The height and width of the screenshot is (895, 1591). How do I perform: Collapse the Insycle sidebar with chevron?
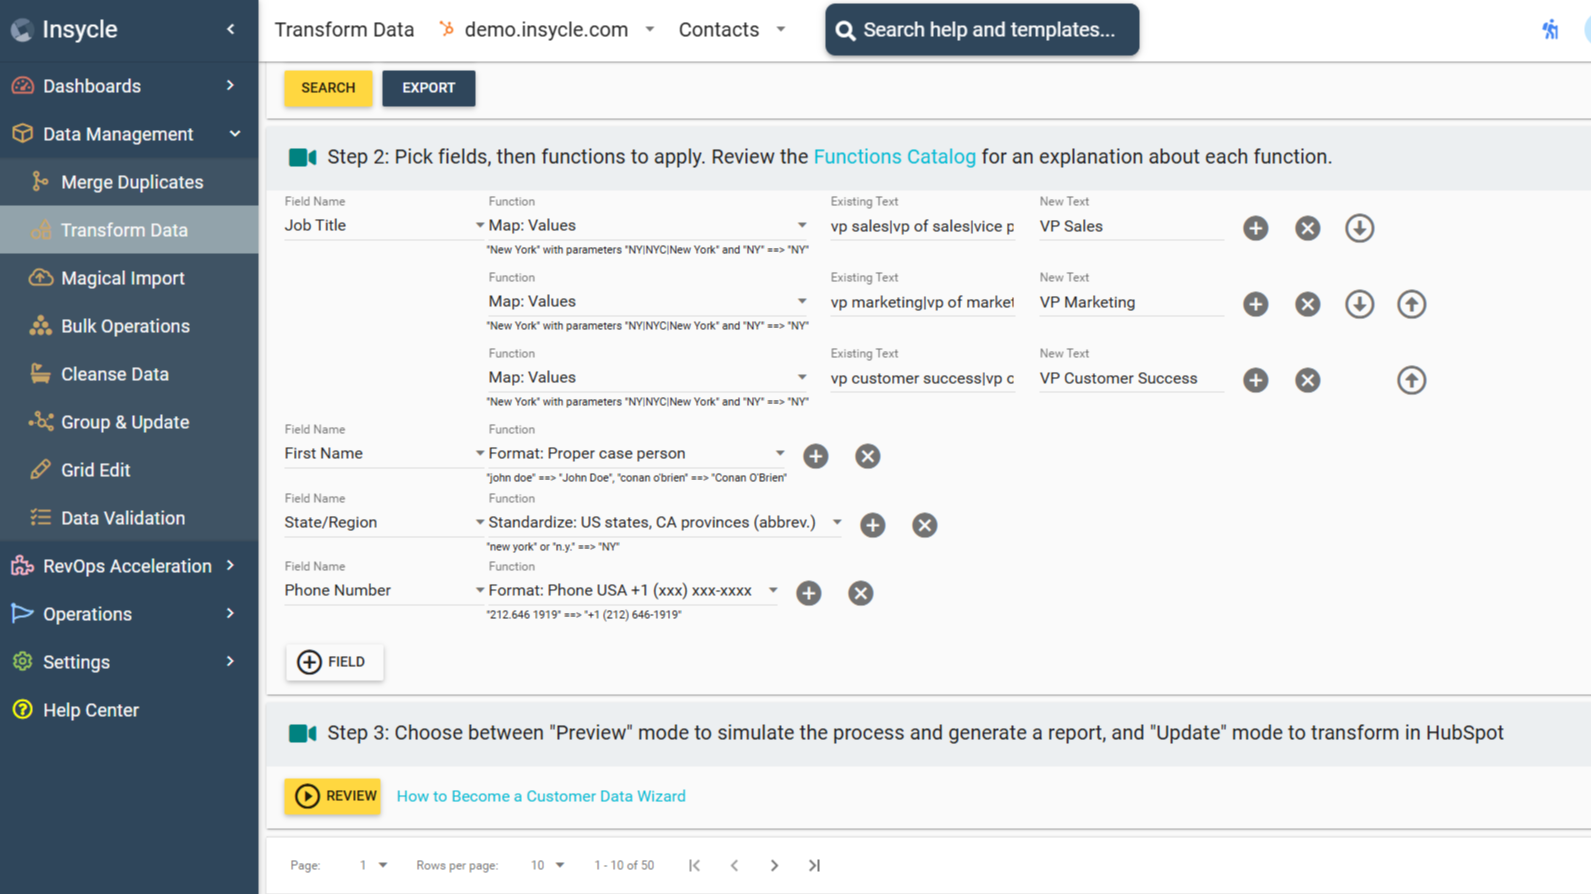click(x=231, y=29)
